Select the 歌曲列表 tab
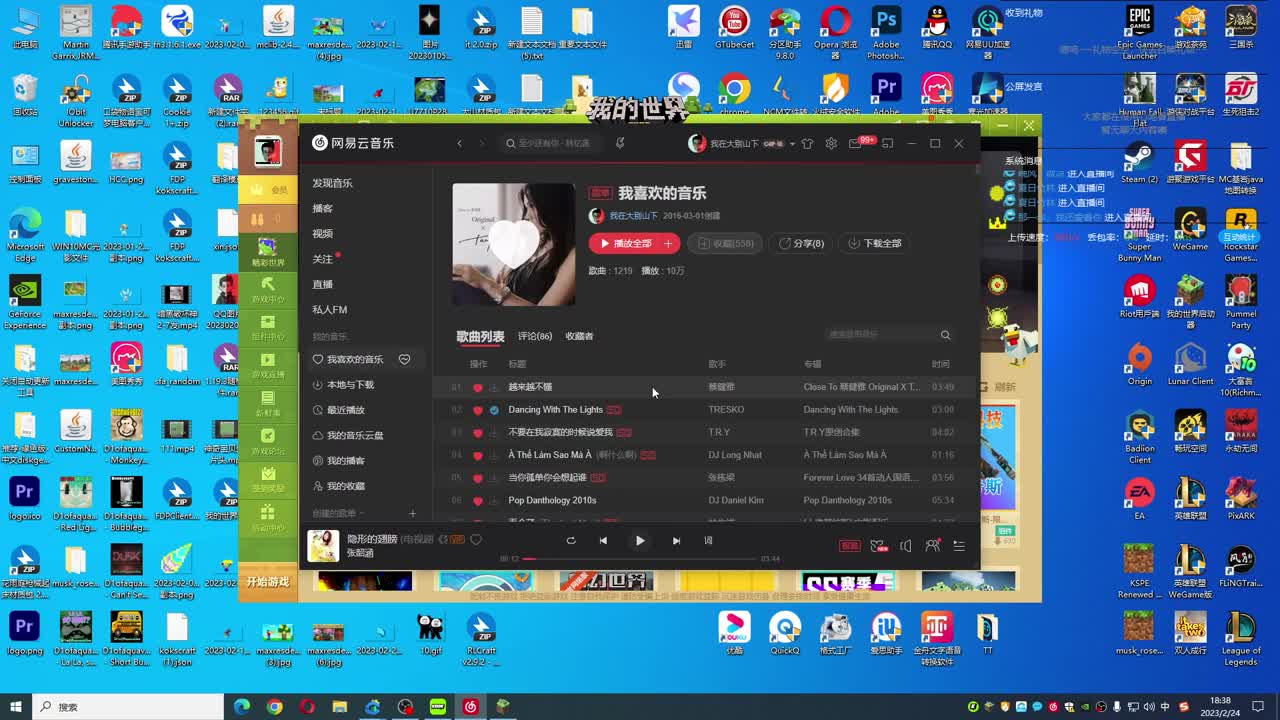The width and height of the screenshot is (1280, 720). point(480,336)
